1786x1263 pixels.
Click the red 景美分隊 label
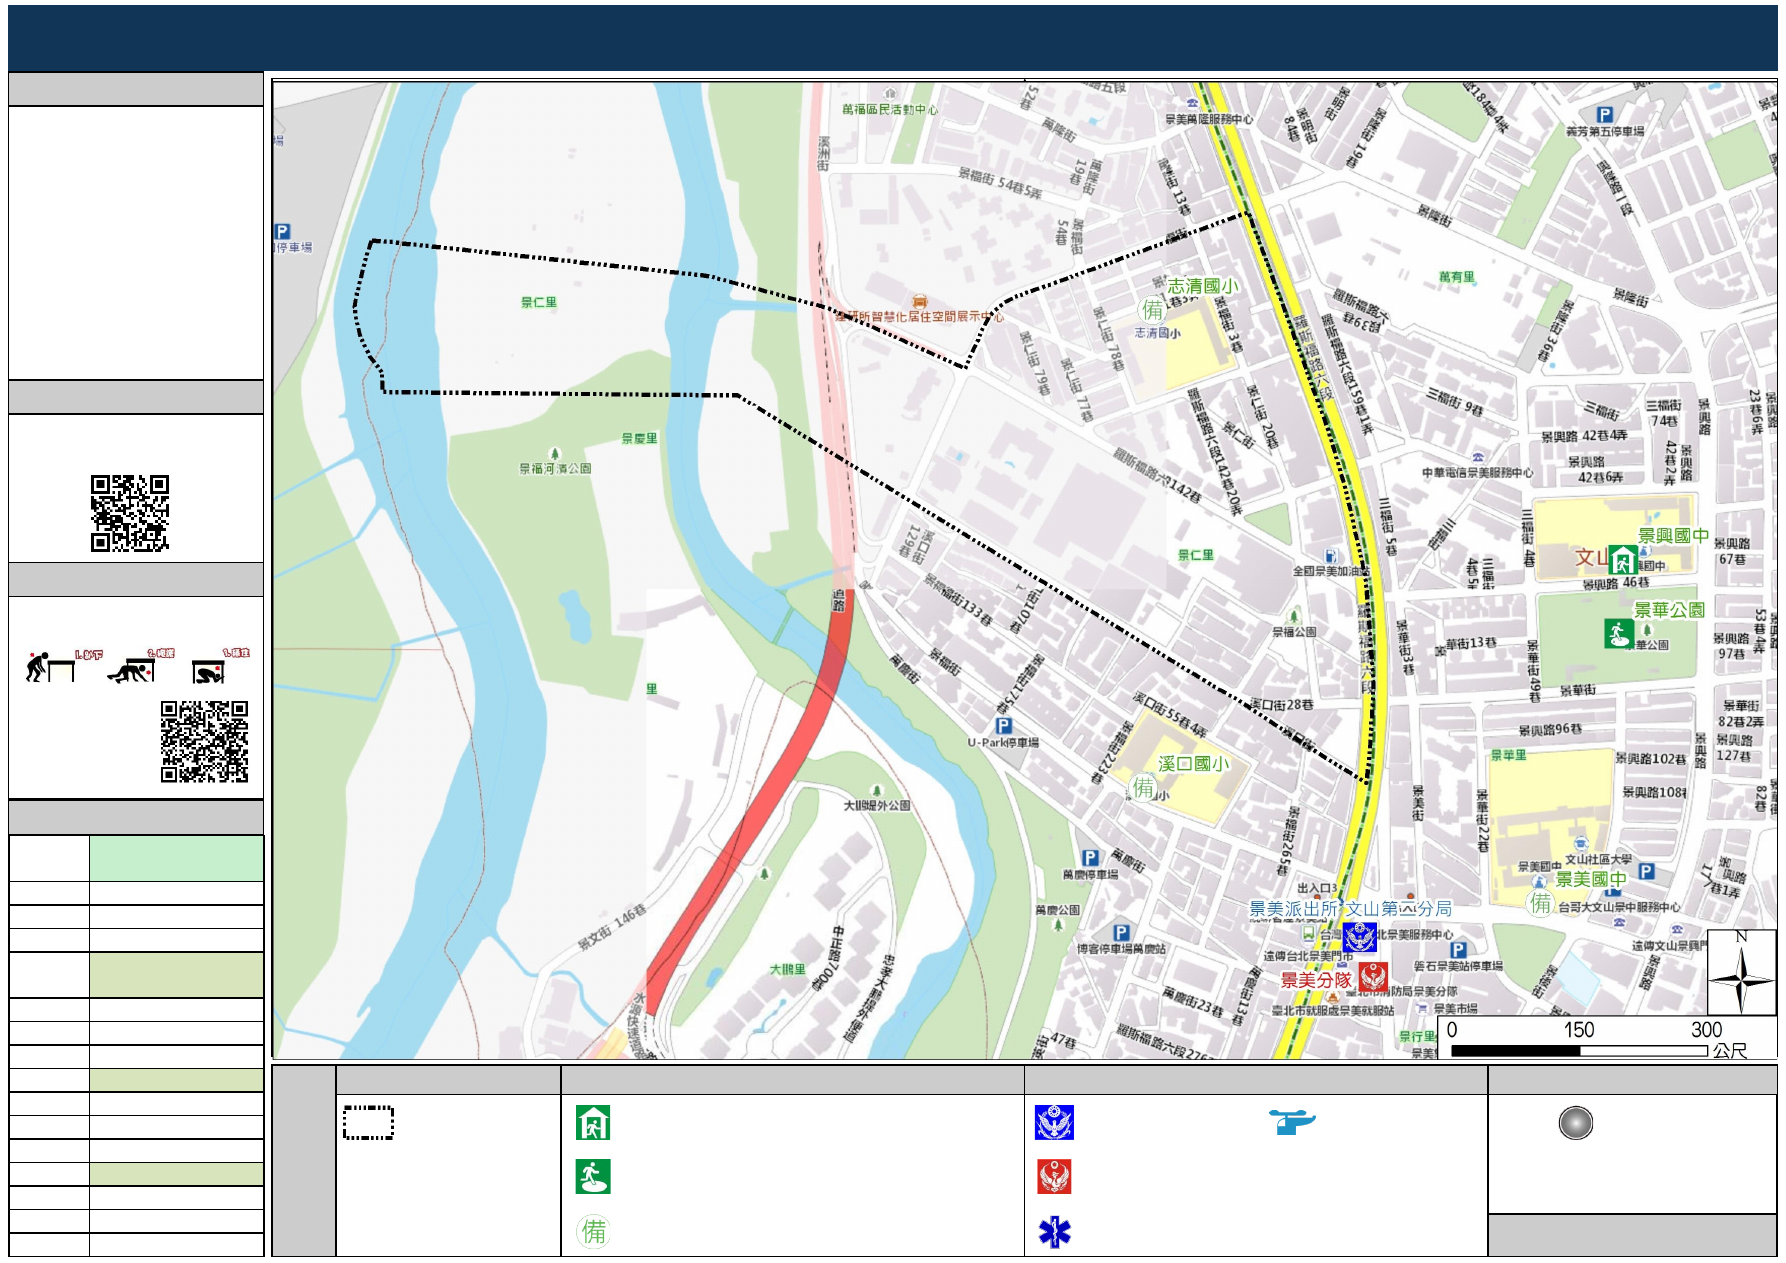click(1316, 980)
